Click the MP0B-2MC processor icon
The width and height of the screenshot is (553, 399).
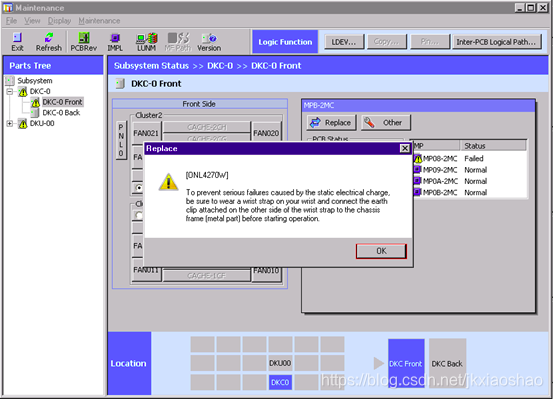pyautogui.click(x=418, y=192)
